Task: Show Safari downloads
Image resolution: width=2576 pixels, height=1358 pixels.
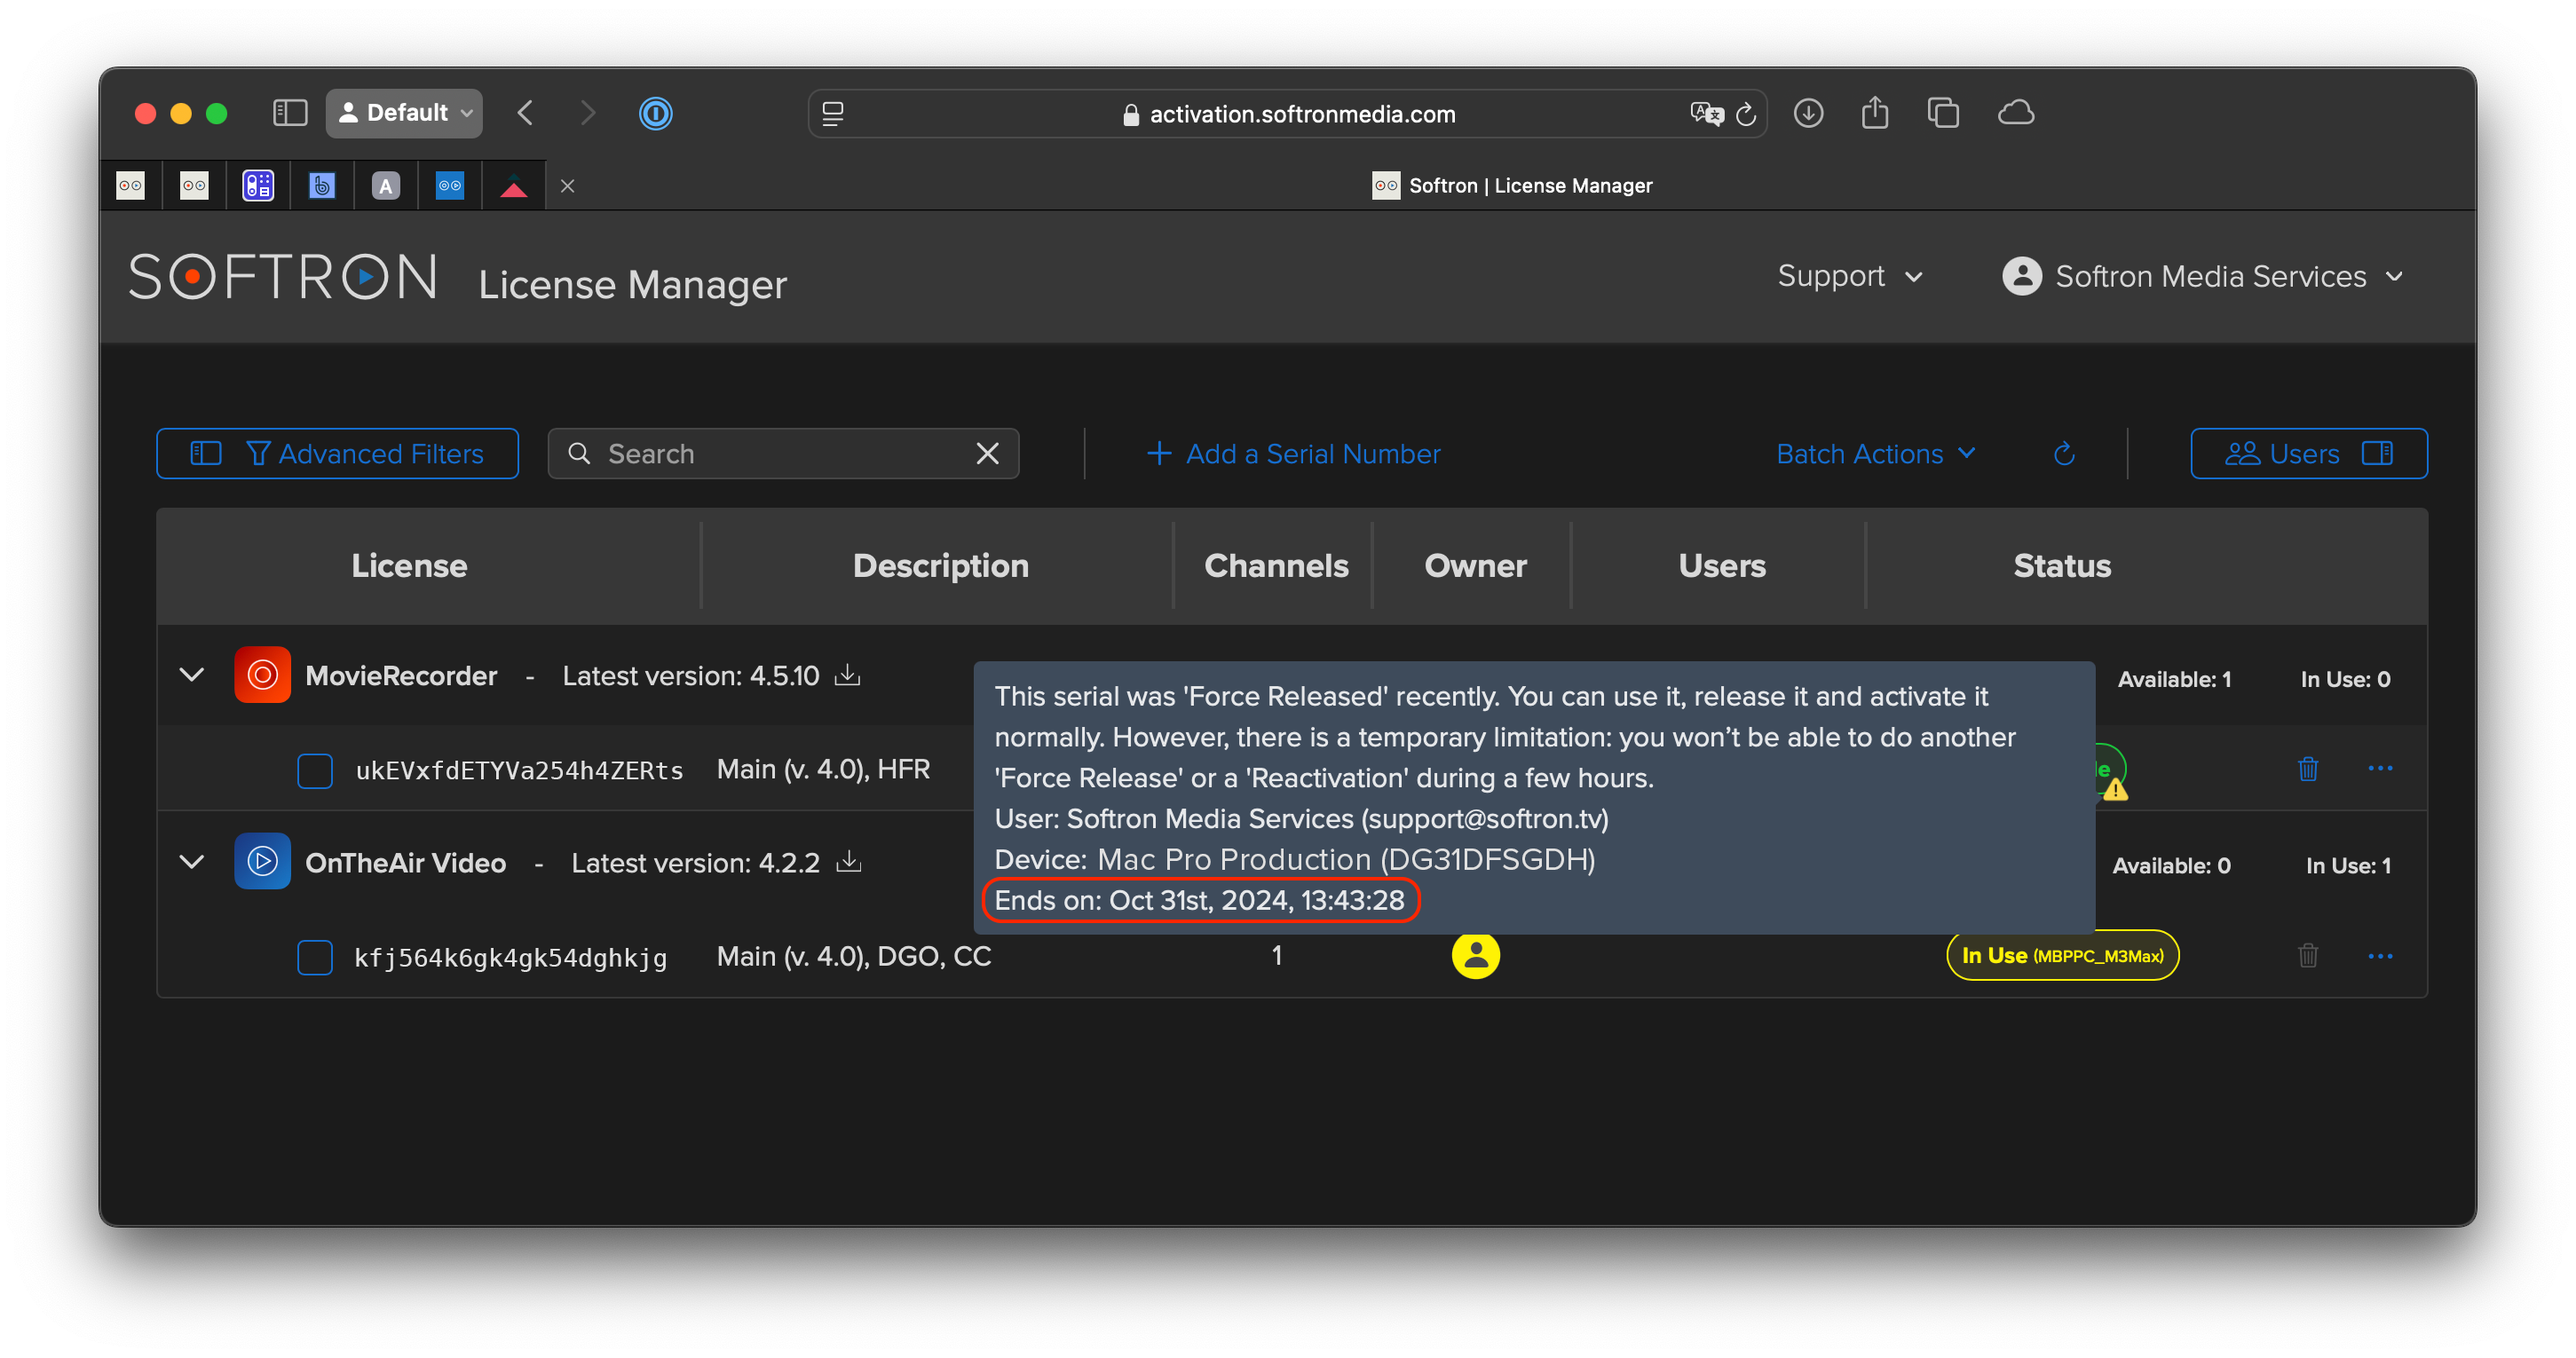Action: pyautogui.click(x=1808, y=113)
